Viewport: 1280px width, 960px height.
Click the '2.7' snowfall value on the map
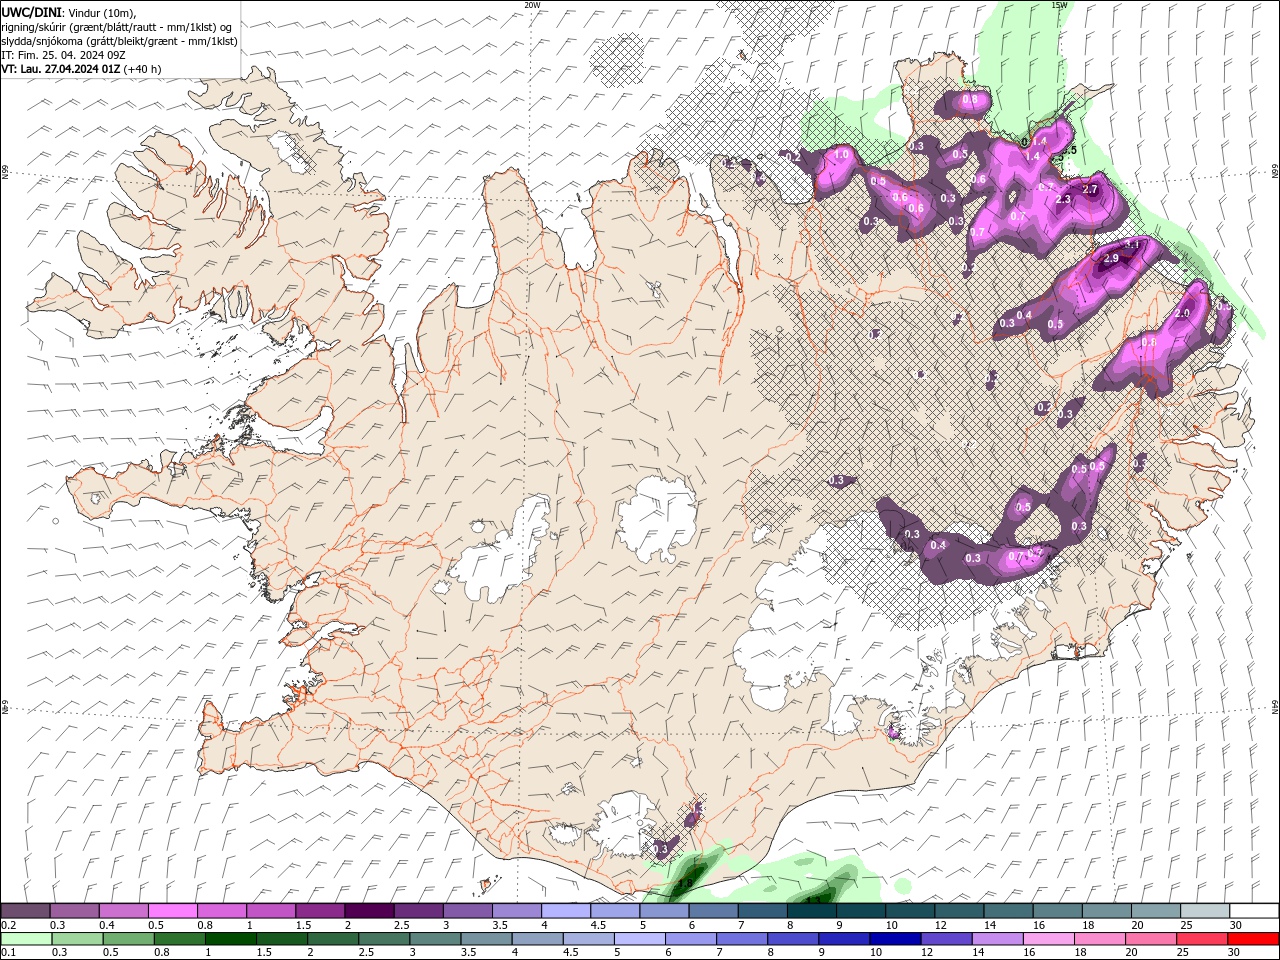tap(1090, 189)
